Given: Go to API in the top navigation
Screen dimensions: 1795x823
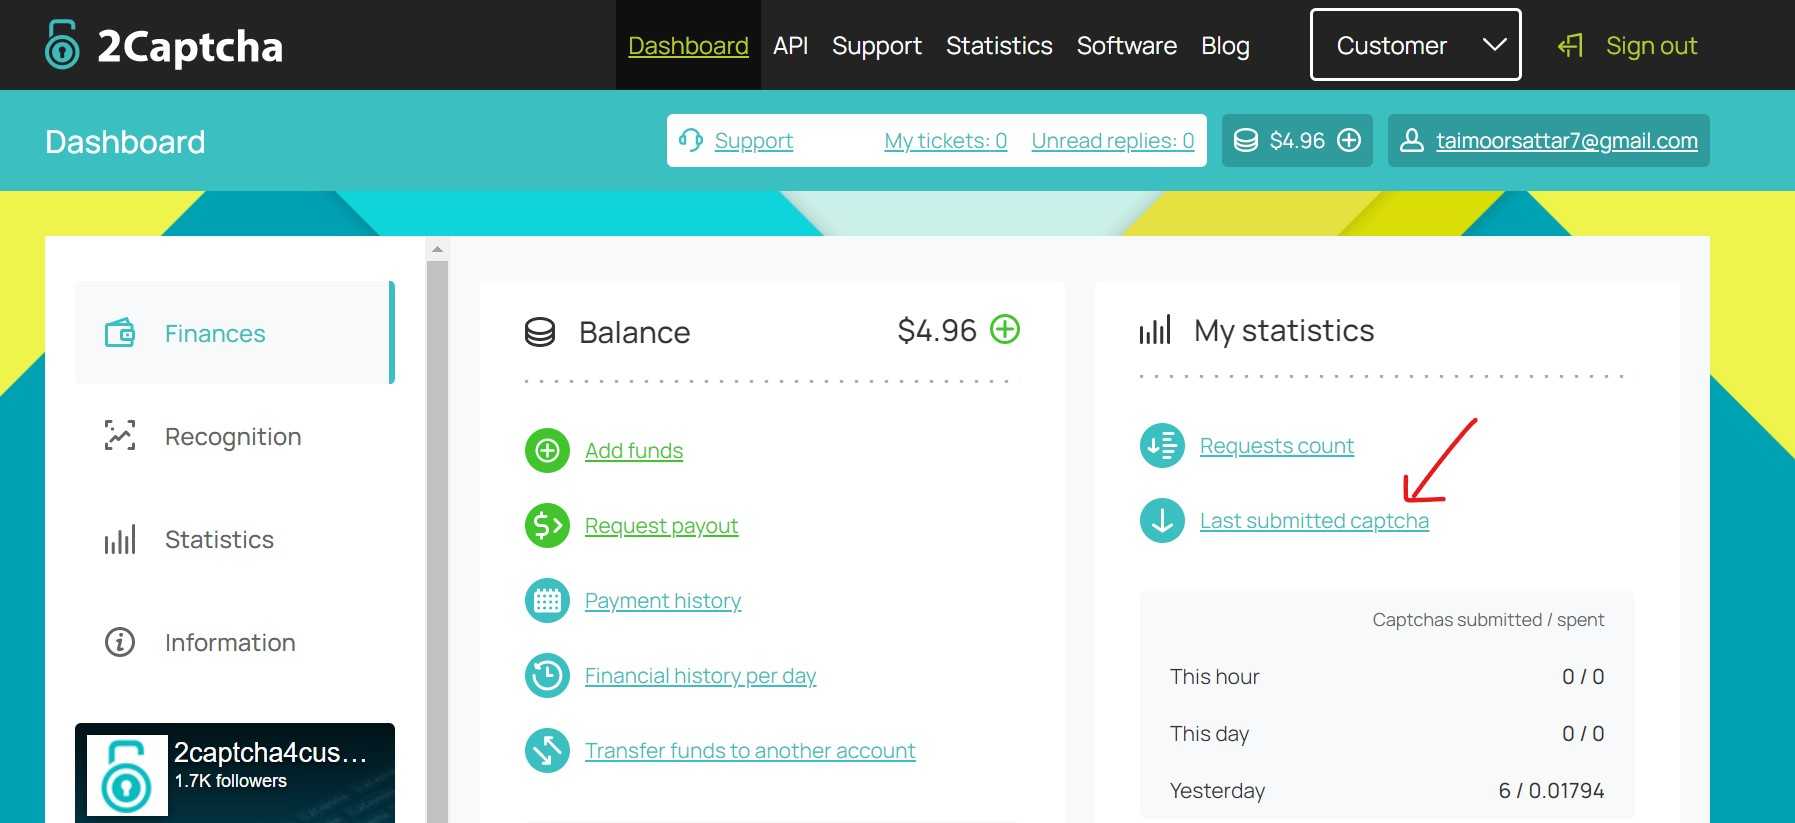Looking at the screenshot, I should (790, 46).
